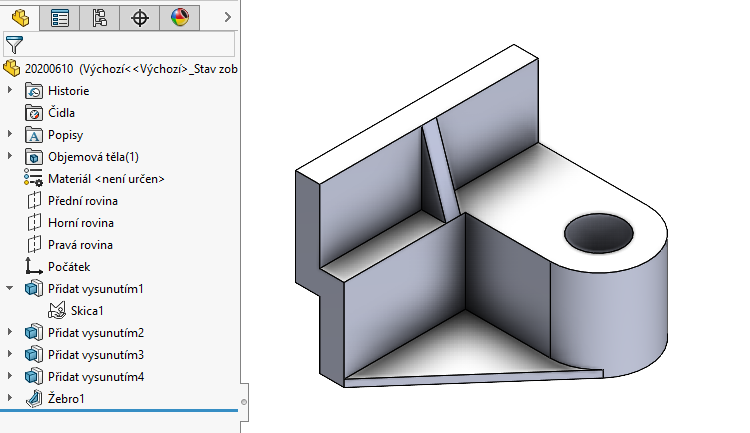Select Přidat vysunutím1 label
750x433 pixels.
[x=96, y=289]
